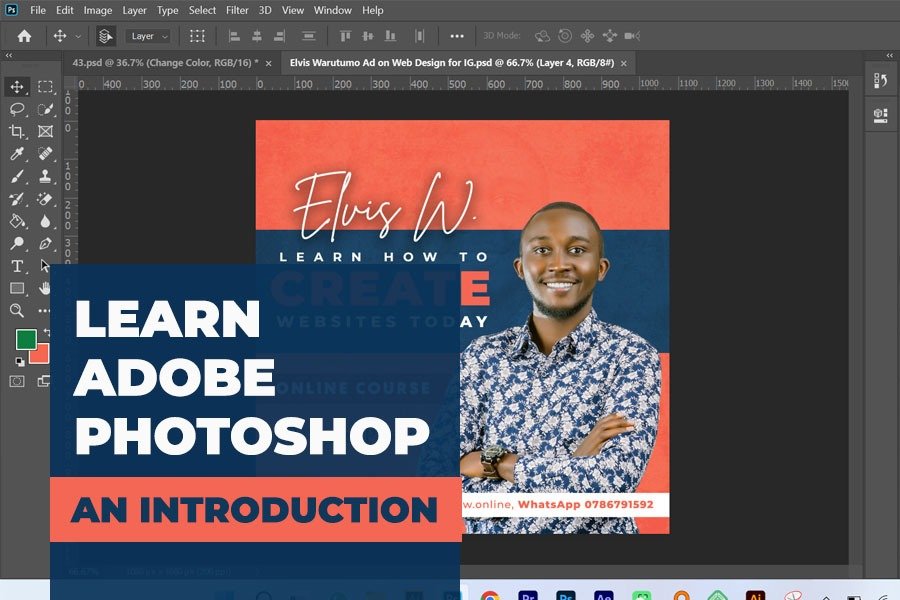Toggle Quick Mask mode
The width and height of the screenshot is (900, 600).
pos(17,381)
